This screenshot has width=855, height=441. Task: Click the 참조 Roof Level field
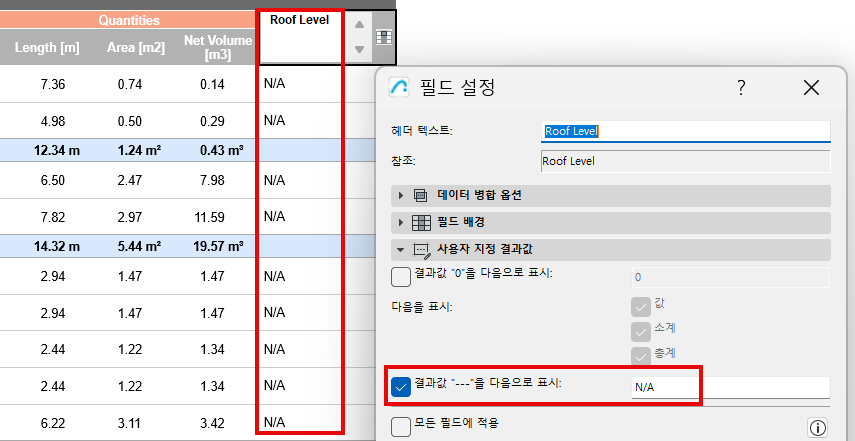tap(685, 161)
